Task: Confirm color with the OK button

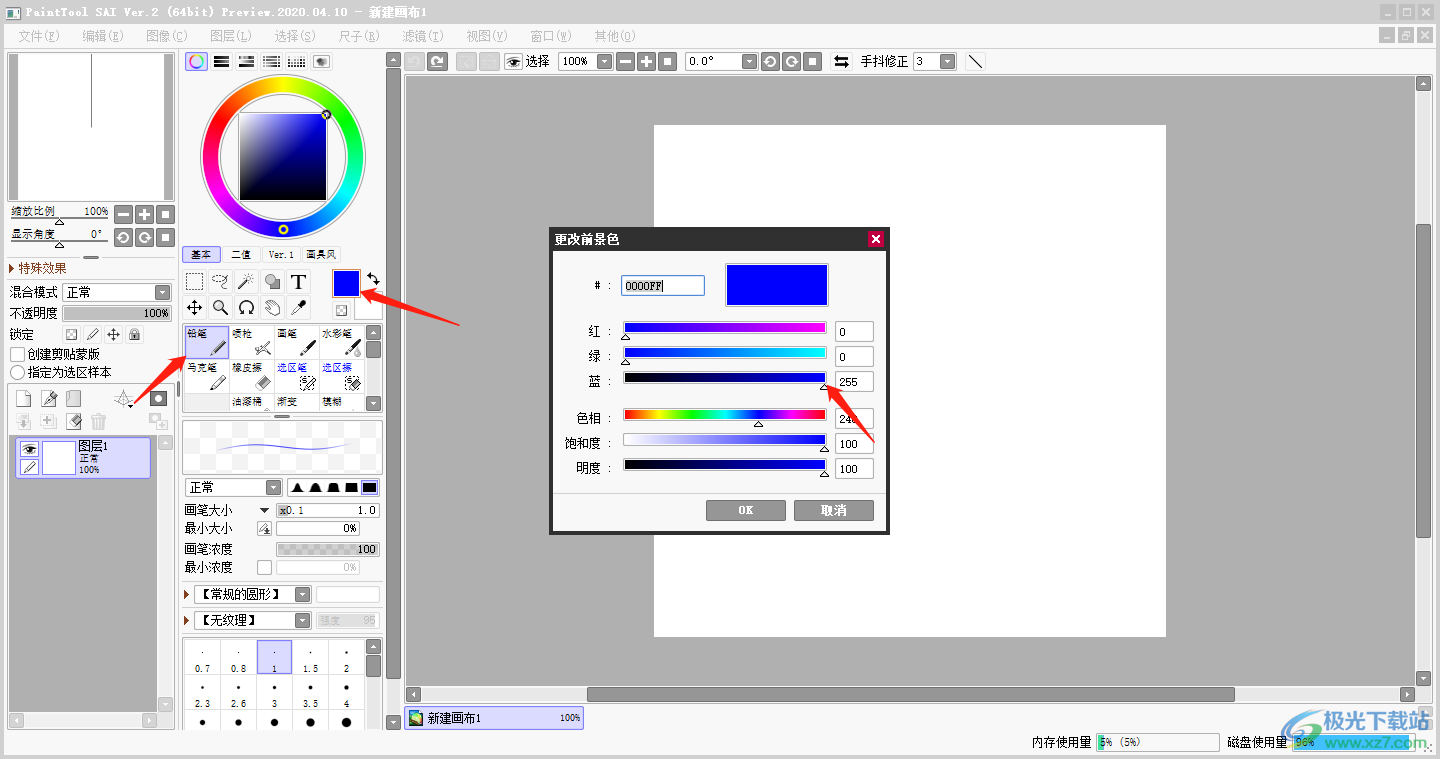Action: (x=745, y=510)
